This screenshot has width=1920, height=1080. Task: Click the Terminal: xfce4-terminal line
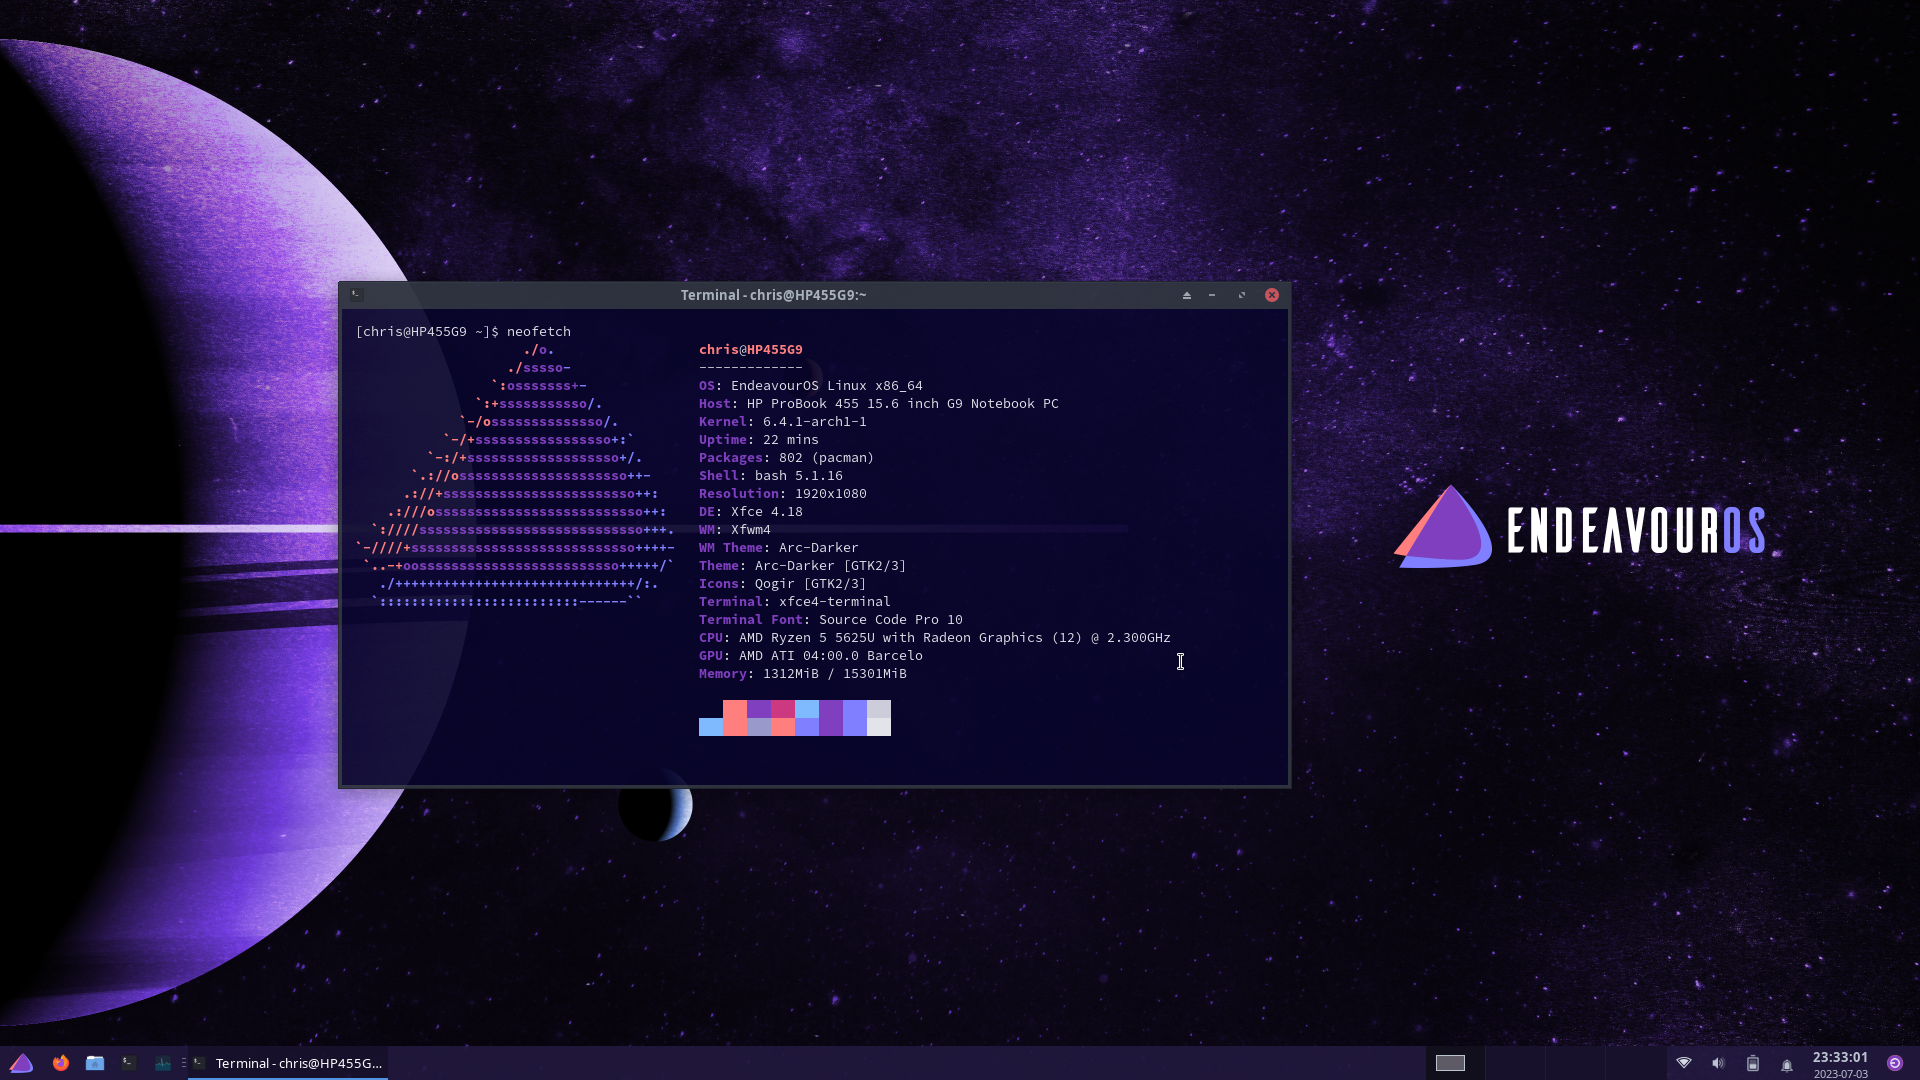[795, 602]
